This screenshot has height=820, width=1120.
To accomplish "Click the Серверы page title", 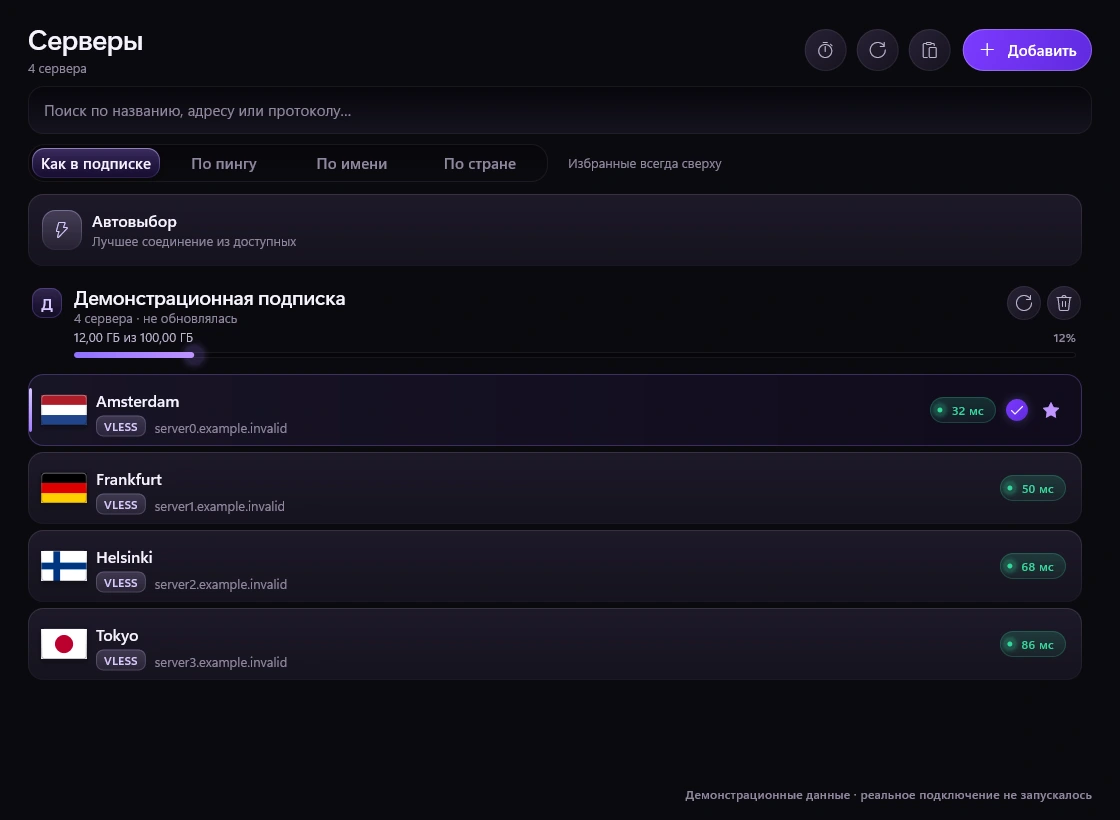I will [85, 41].
